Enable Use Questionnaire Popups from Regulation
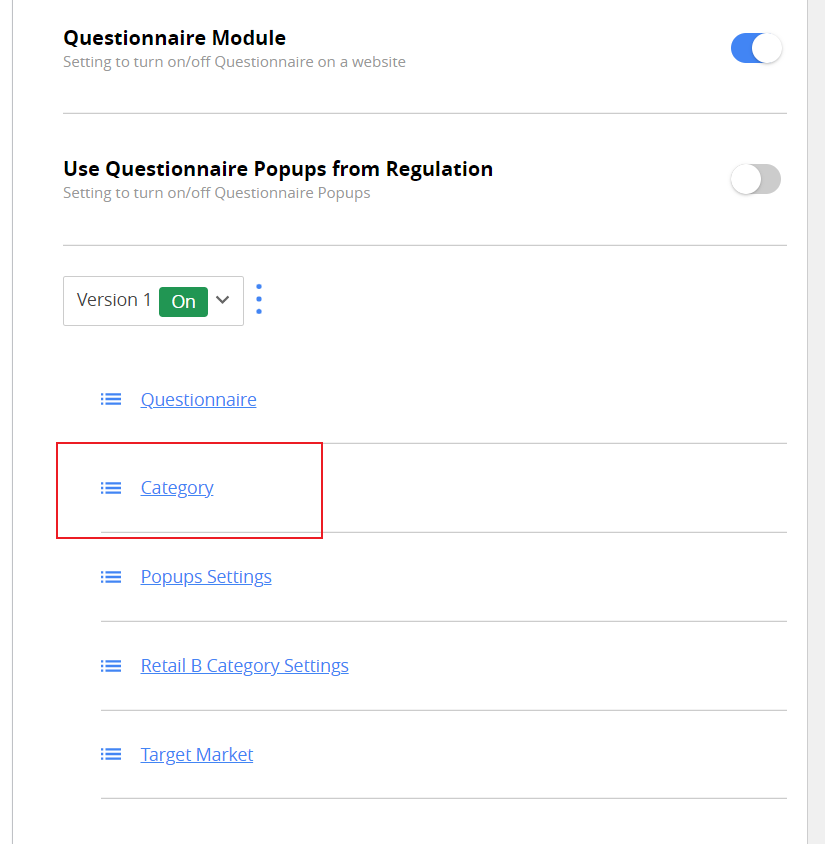The width and height of the screenshot is (825, 844). [755, 179]
